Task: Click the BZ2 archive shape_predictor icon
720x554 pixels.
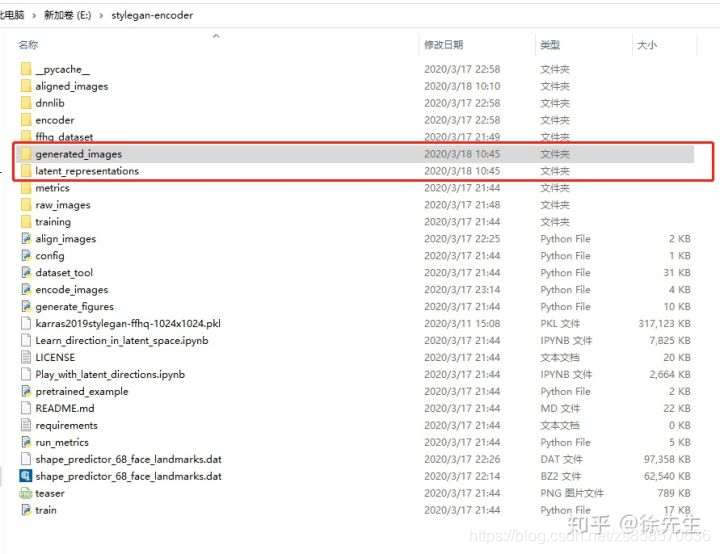Action: (x=26, y=476)
